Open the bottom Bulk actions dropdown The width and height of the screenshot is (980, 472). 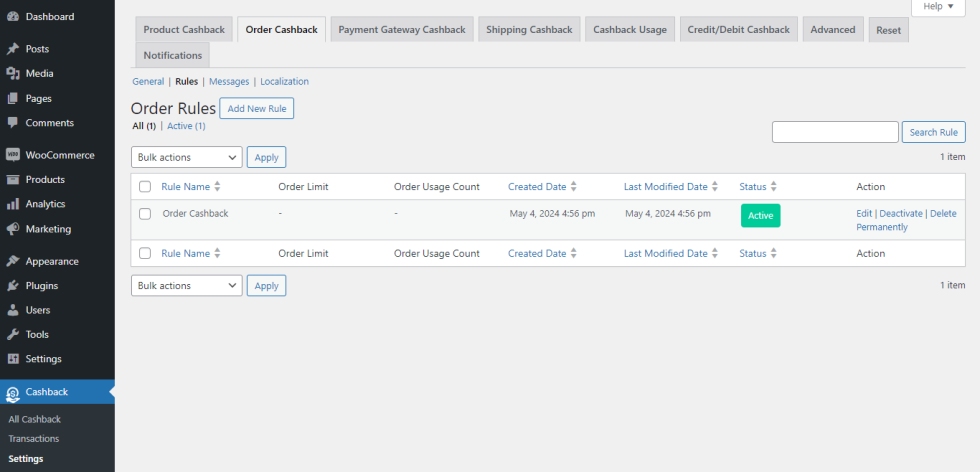186,286
